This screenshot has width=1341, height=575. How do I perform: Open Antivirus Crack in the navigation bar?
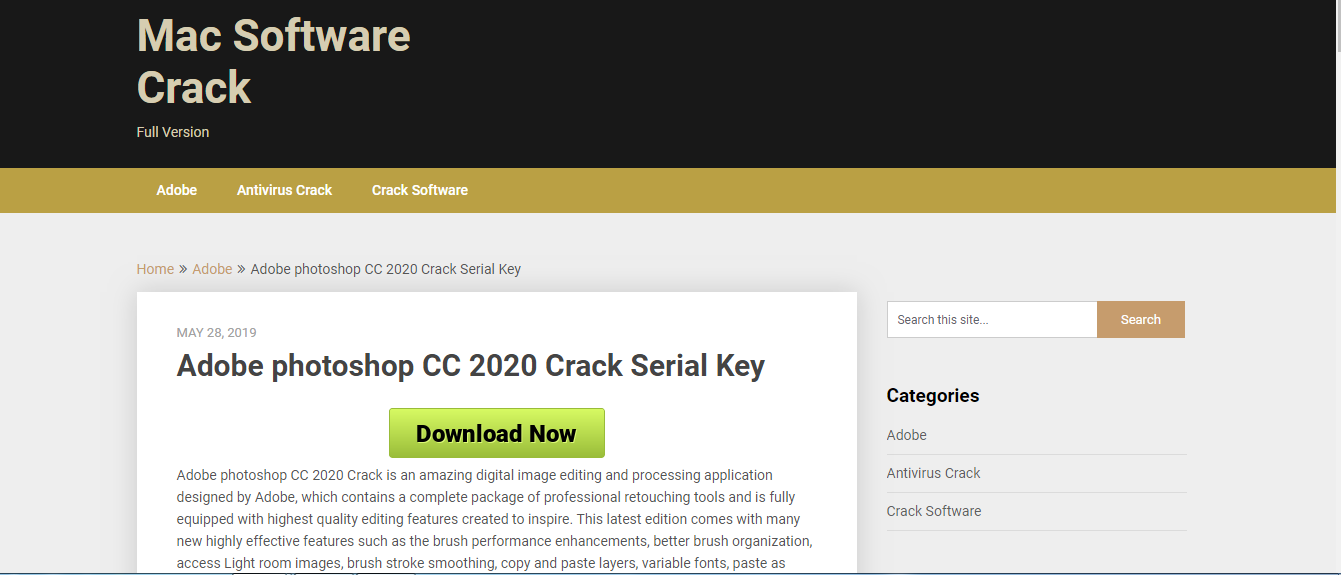pos(284,190)
